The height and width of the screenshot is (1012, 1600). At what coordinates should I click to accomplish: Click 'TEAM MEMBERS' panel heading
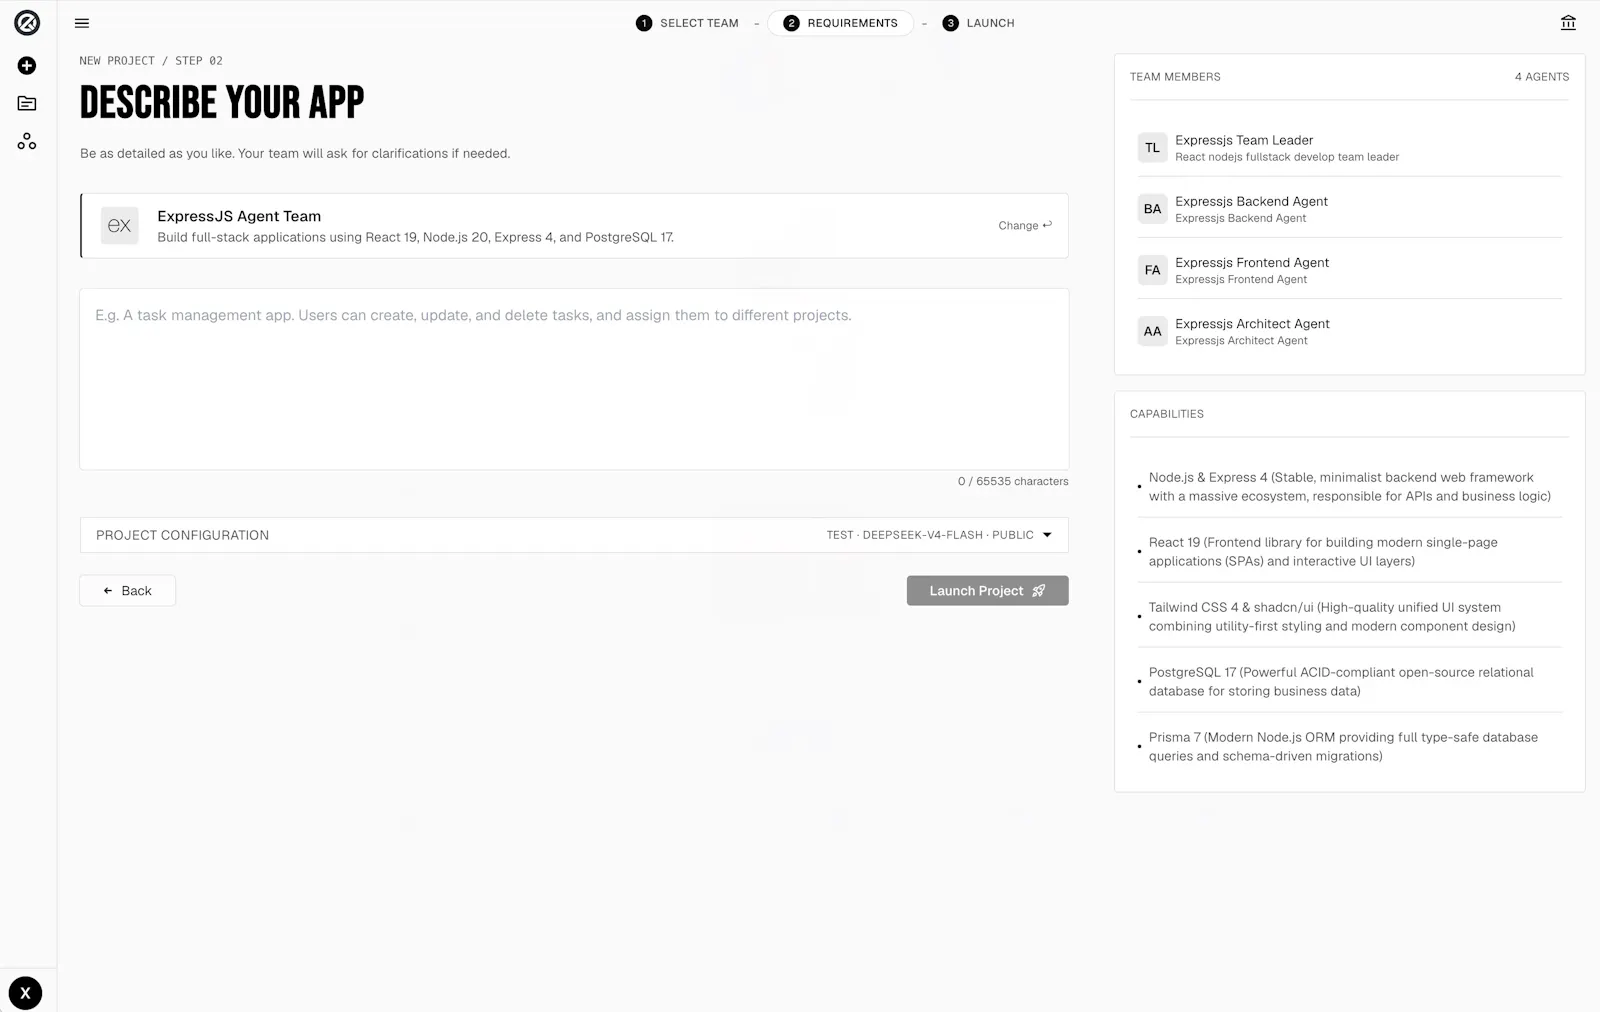pos(1175,77)
